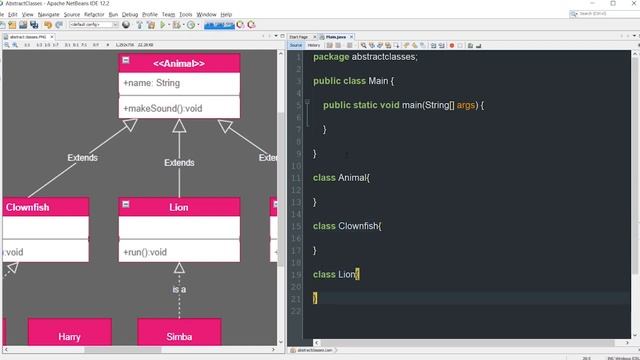Click the toggle bookmark icon in editor toolbar
The width and height of the screenshot is (640, 360).
click(x=422, y=45)
